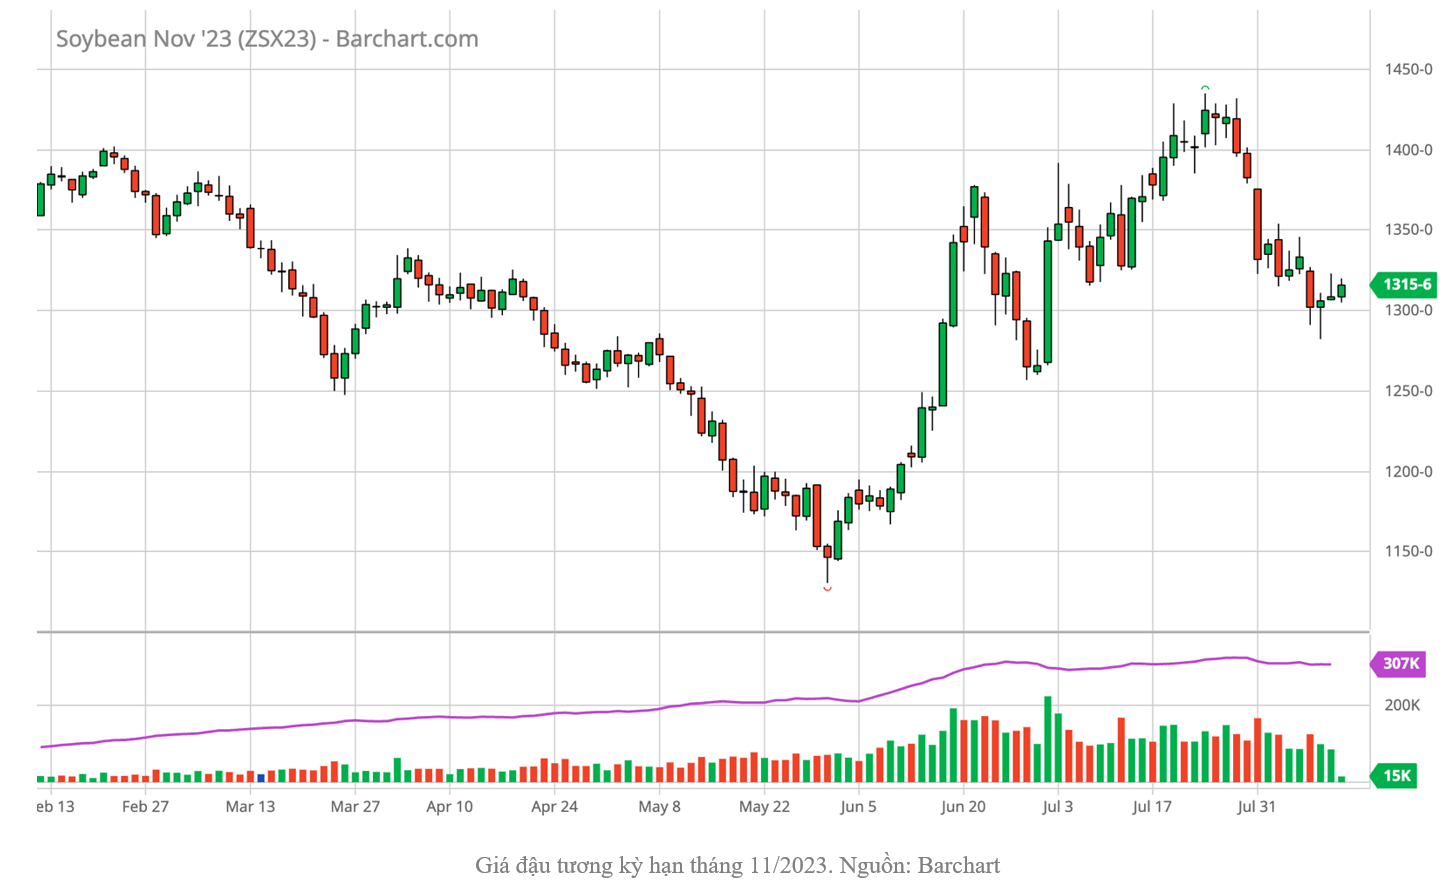Click the tallest green volume bar near Jul 3
Screen dimensions: 1453x889
[1048, 739]
